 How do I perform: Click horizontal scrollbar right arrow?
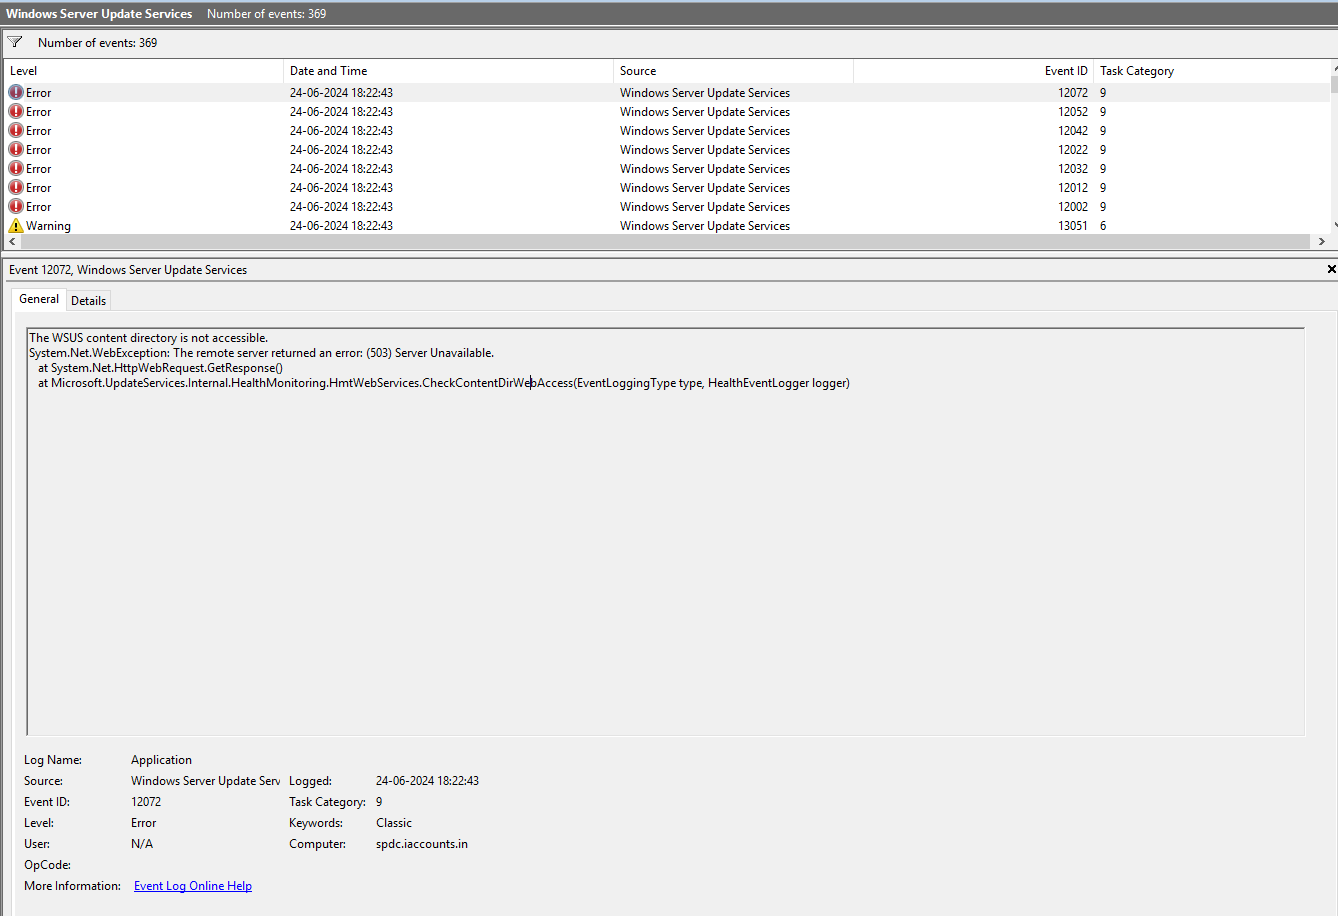point(1322,242)
